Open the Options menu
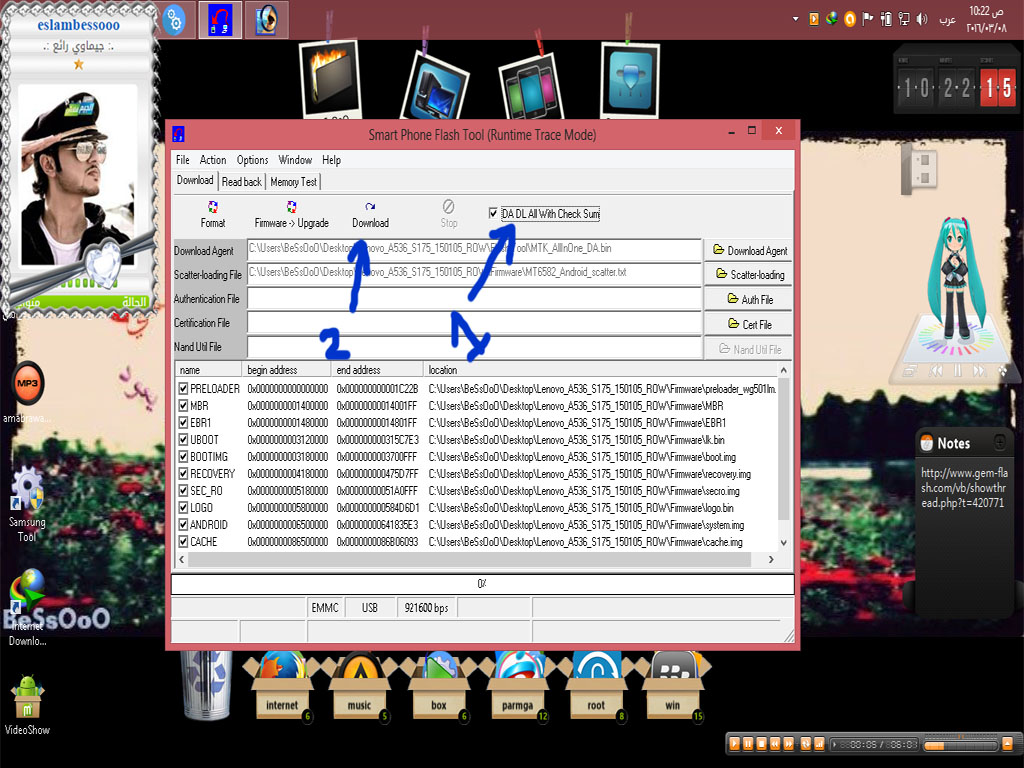Image resolution: width=1024 pixels, height=768 pixels. [x=253, y=160]
